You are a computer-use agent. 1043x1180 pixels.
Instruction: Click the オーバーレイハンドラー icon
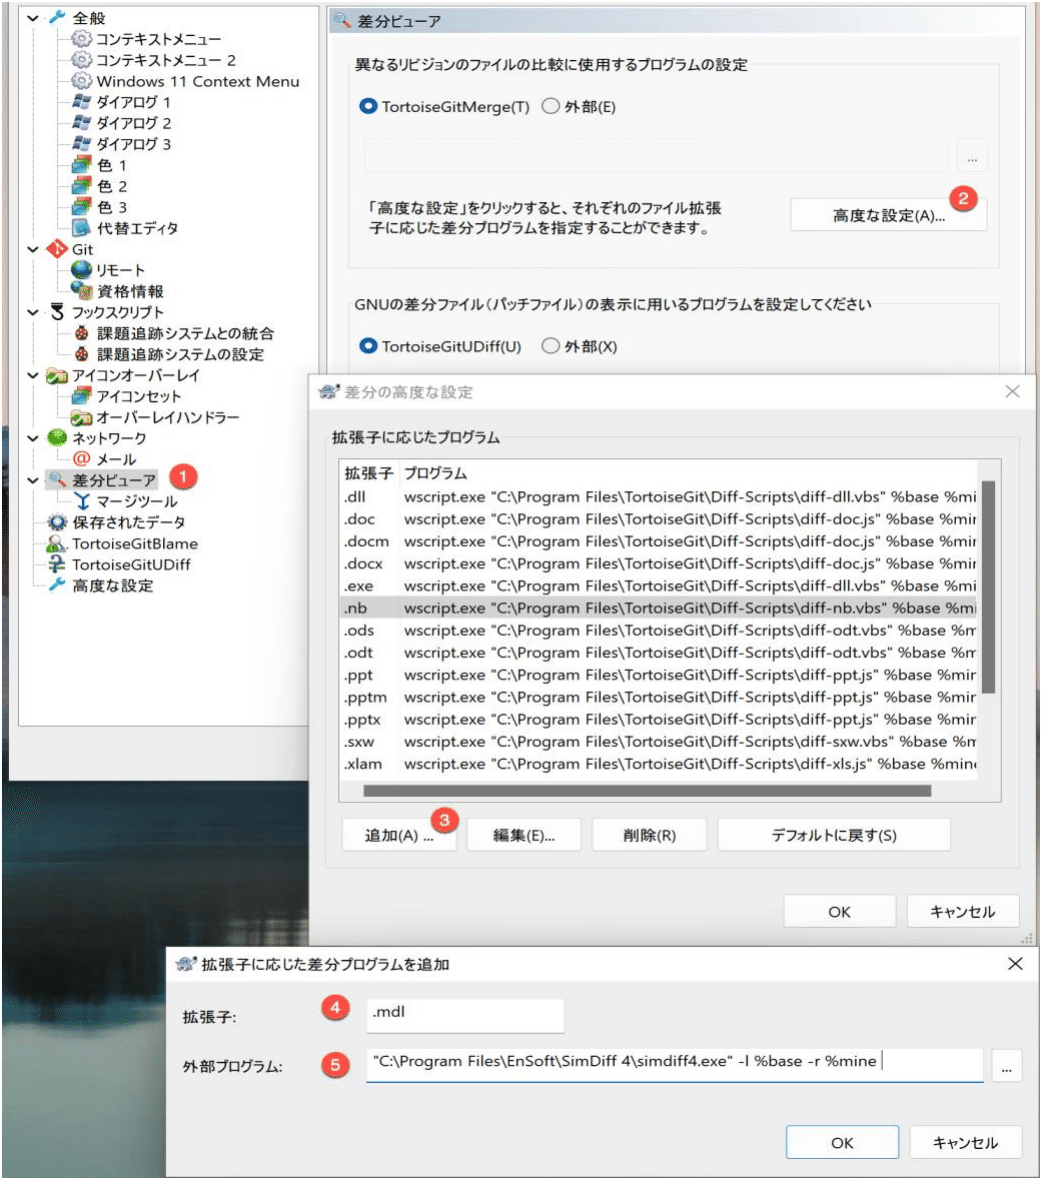(x=81, y=417)
